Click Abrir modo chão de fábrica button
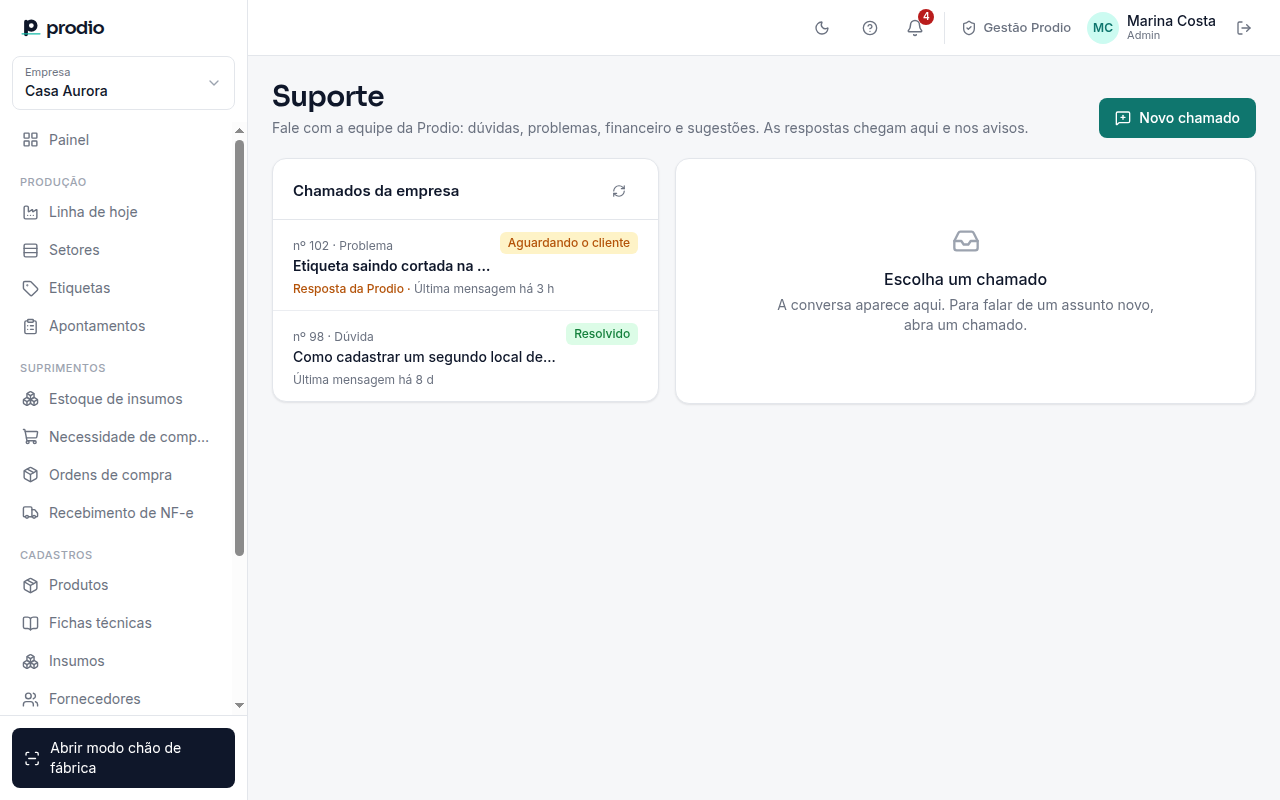 123,758
